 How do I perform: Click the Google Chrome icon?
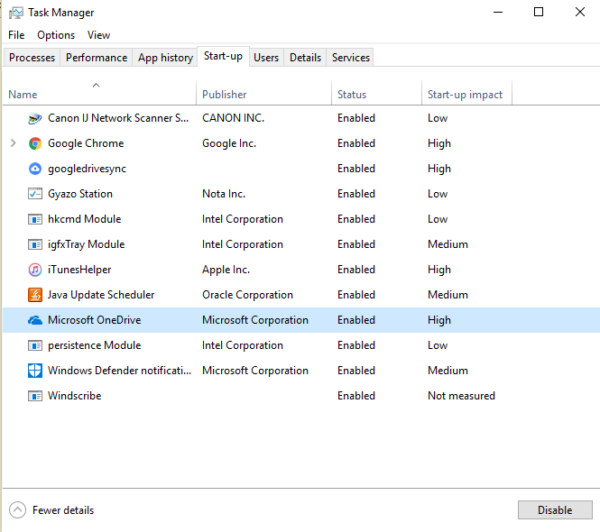pyautogui.click(x=35, y=144)
